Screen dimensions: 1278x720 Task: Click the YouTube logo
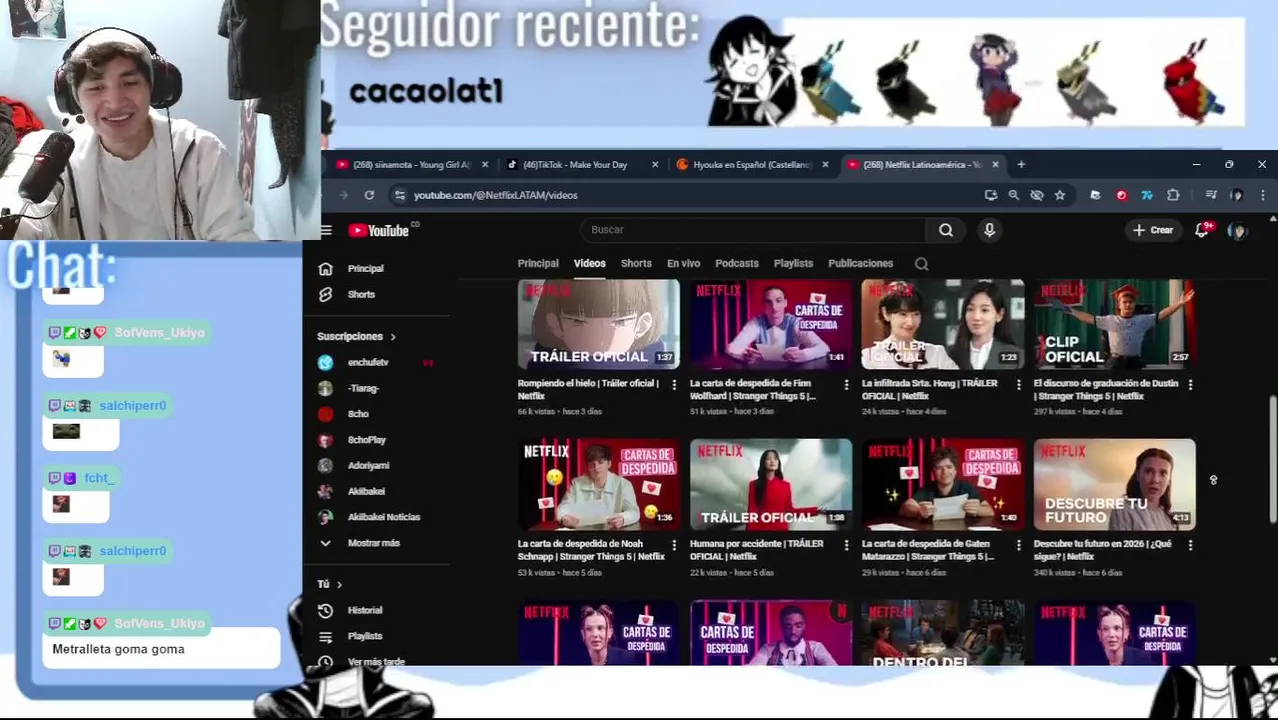pyautogui.click(x=379, y=230)
